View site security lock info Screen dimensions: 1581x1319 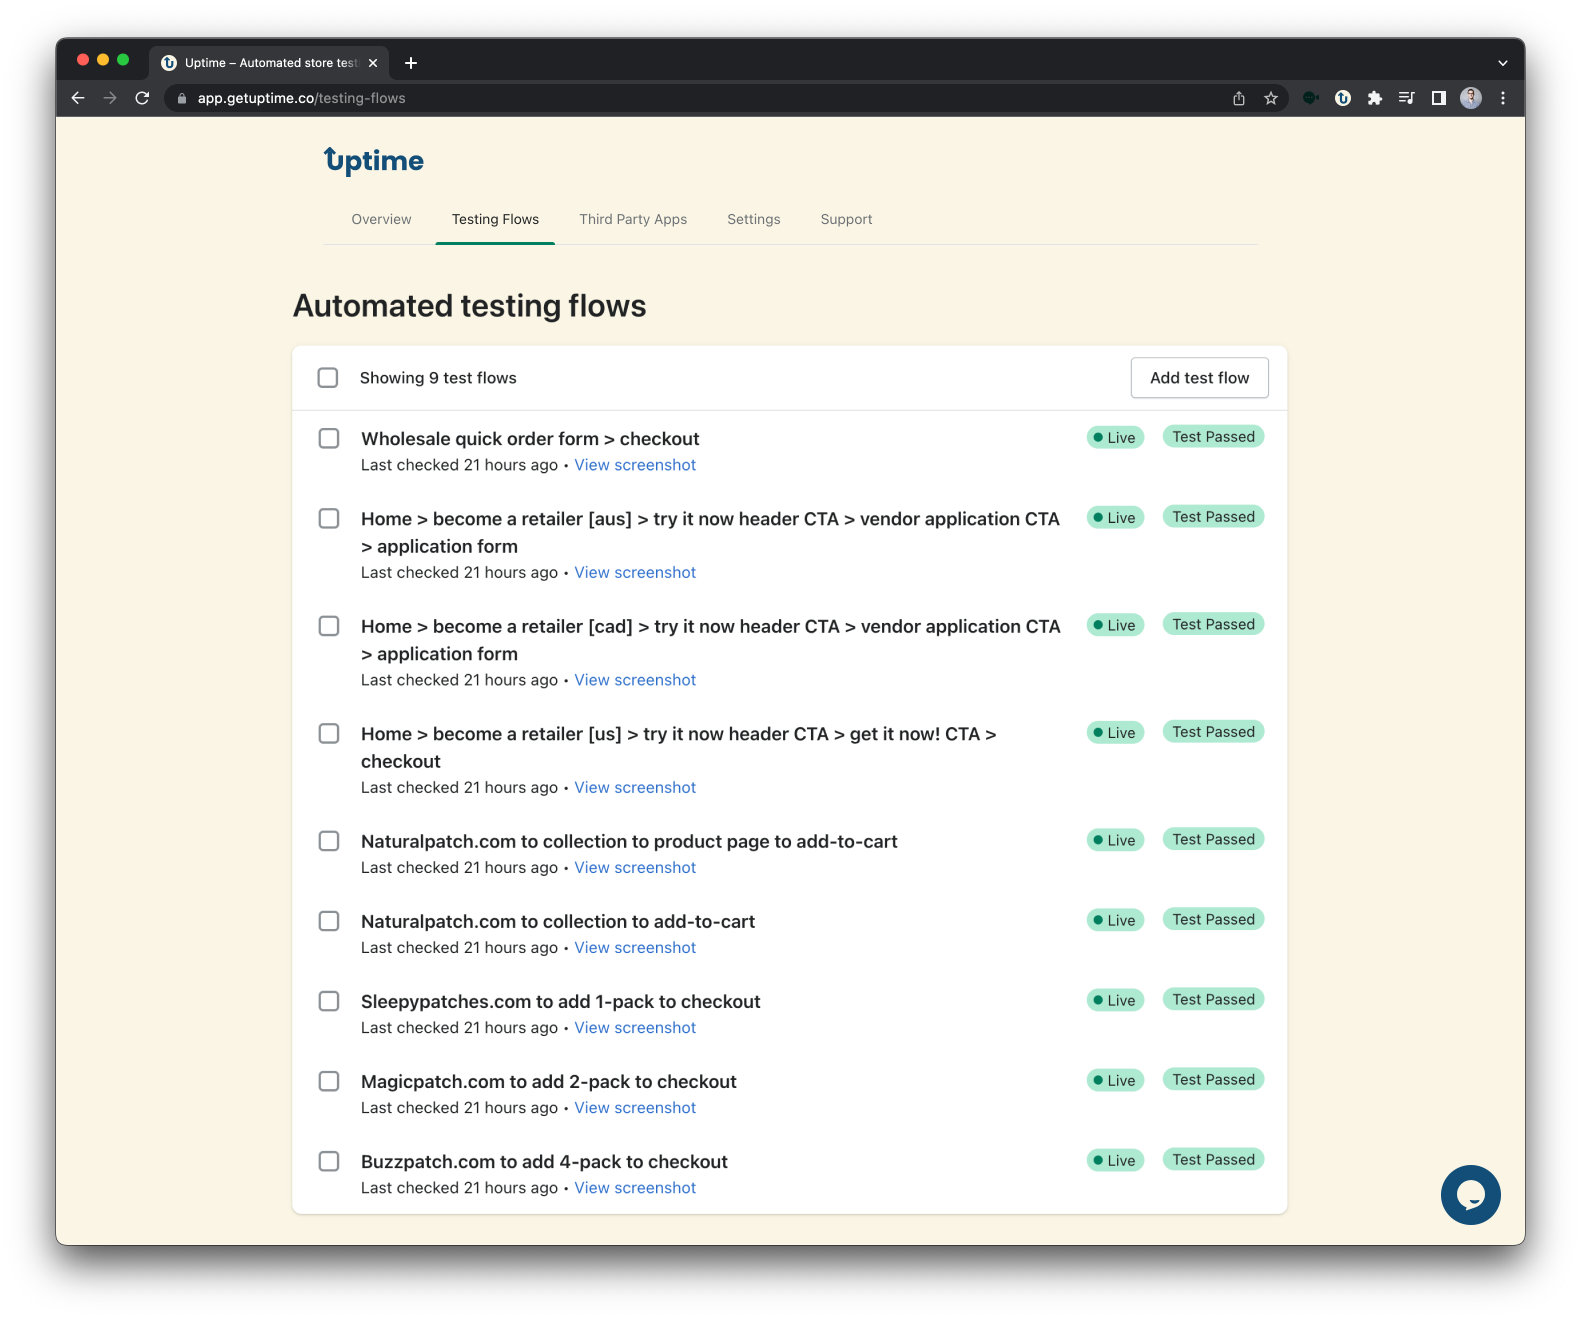(x=182, y=98)
